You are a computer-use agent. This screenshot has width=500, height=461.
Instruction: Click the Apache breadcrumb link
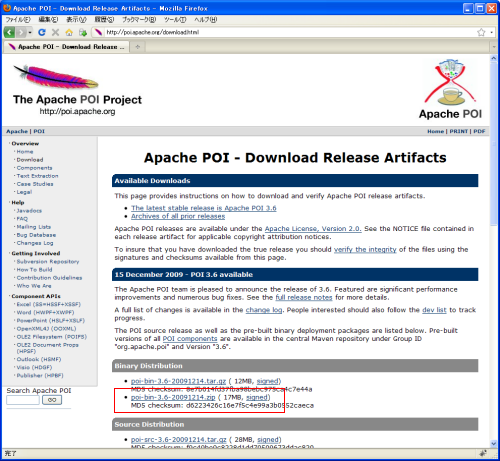coord(17,131)
